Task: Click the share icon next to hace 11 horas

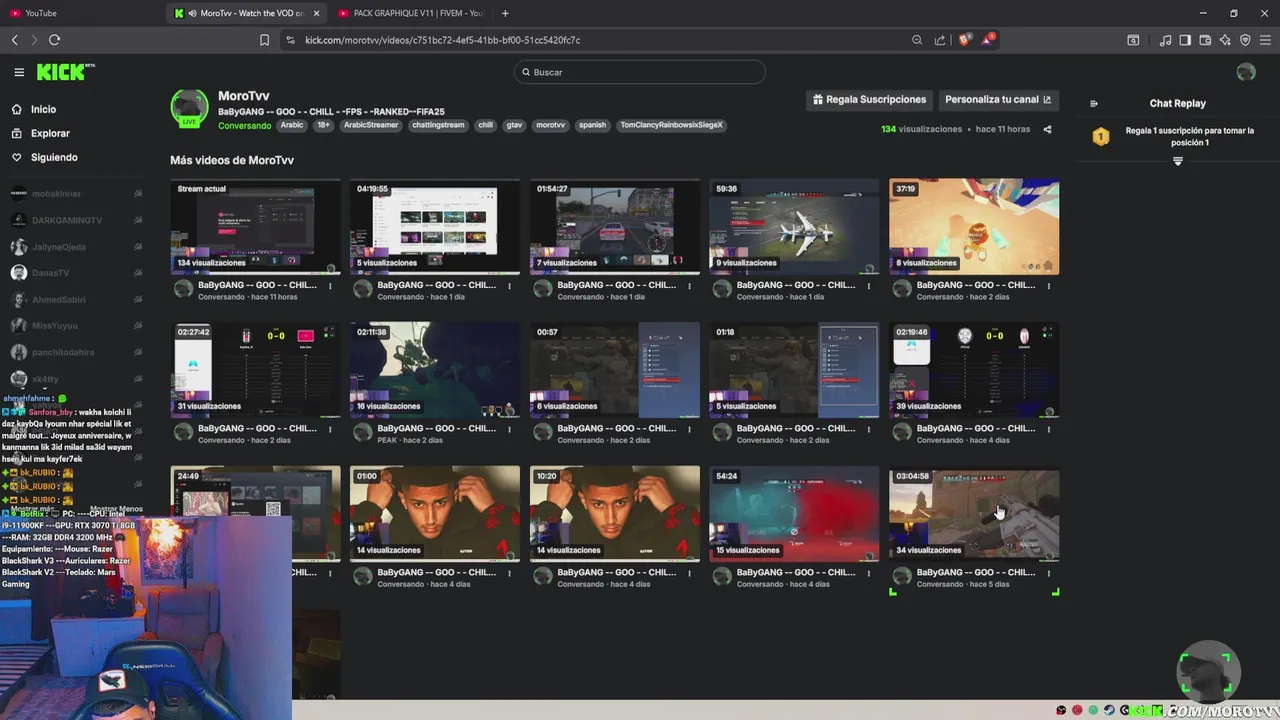Action: click(x=1047, y=129)
